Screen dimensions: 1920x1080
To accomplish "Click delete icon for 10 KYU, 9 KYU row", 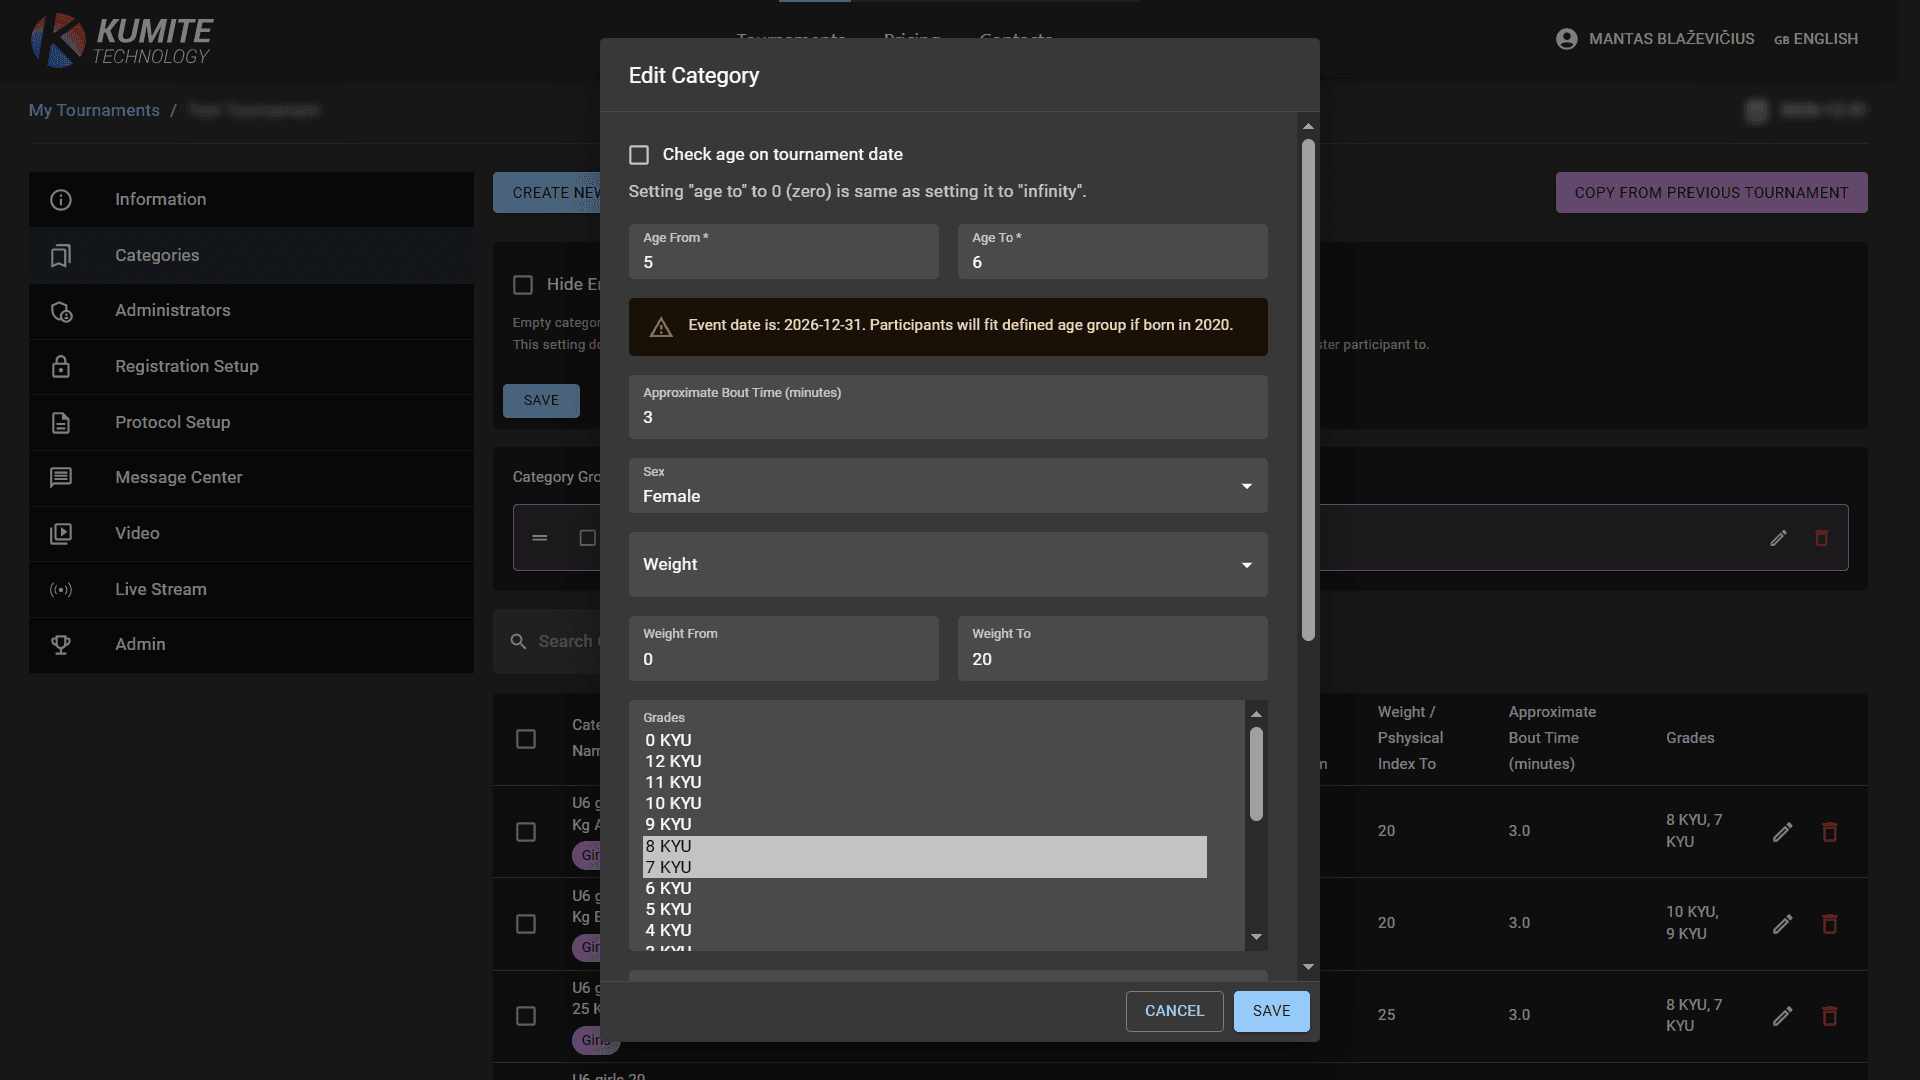I will (x=1829, y=924).
